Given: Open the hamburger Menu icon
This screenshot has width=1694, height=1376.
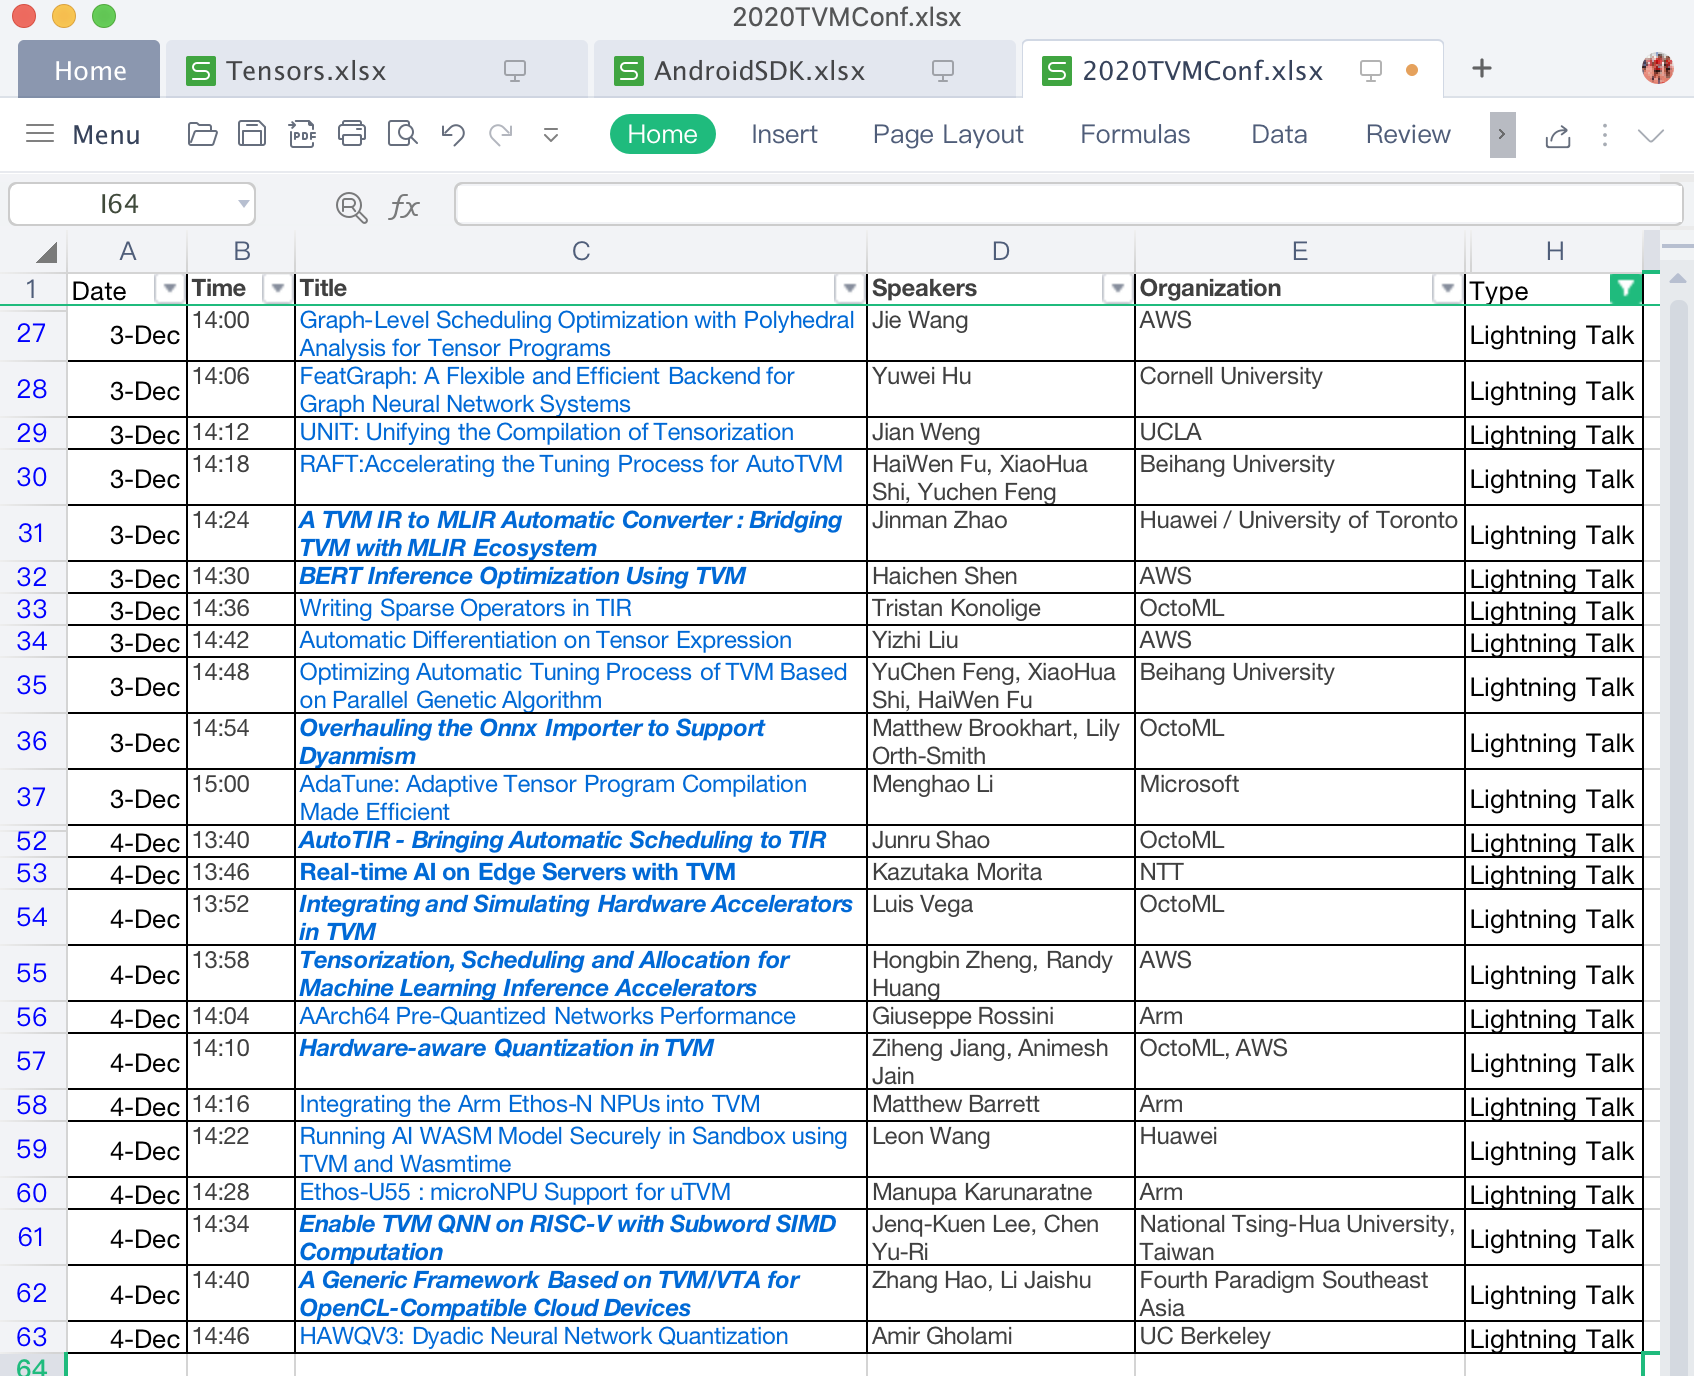Looking at the screenshot, I should [40, 134].
